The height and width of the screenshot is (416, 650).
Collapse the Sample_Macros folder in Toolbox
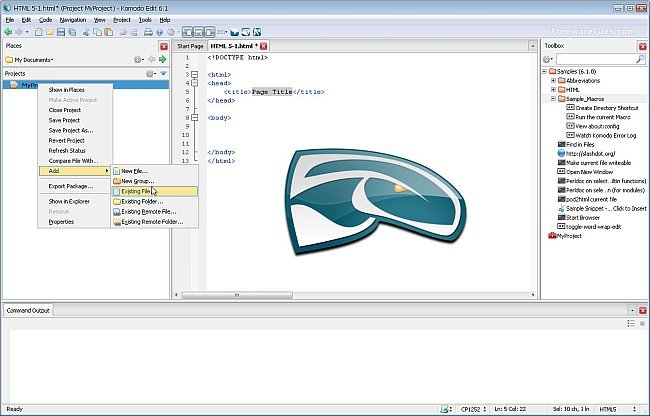click(553, 99)
